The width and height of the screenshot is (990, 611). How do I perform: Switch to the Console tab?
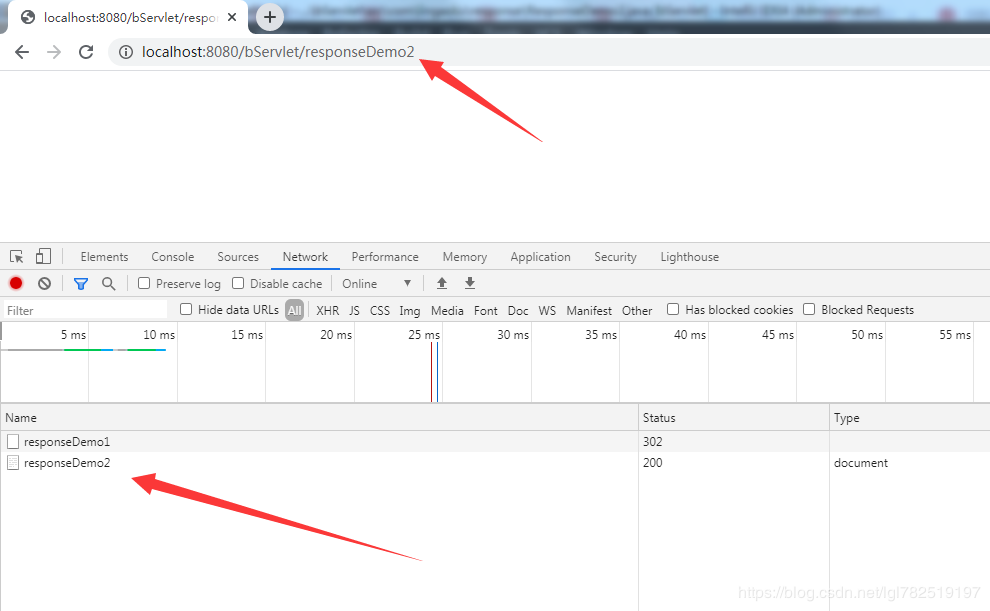tap(172, 257)
